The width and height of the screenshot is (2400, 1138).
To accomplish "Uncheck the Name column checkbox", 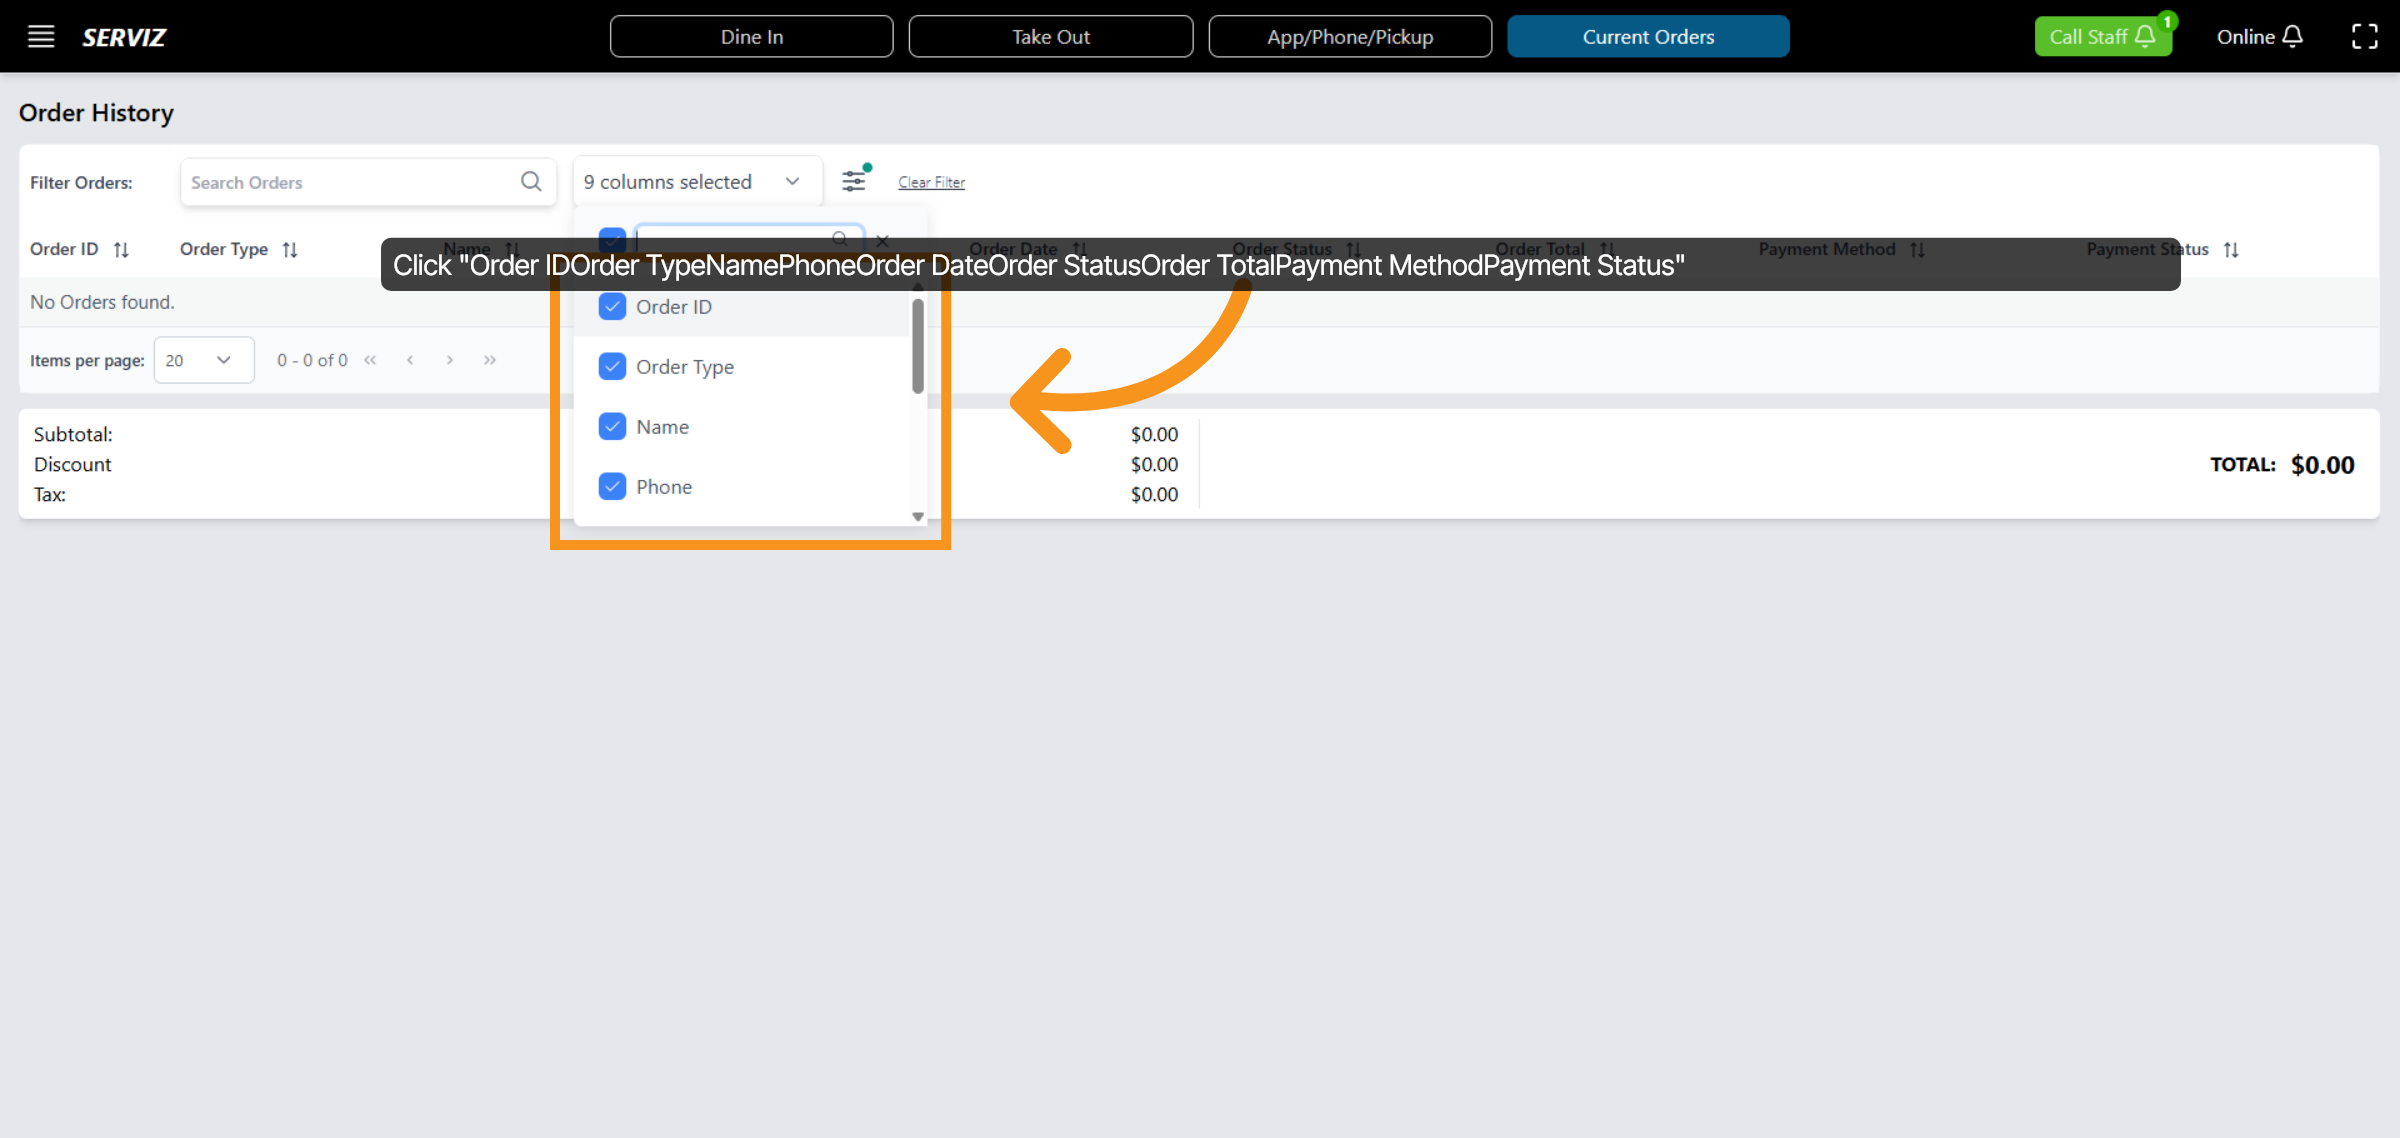I will [612, 426].
